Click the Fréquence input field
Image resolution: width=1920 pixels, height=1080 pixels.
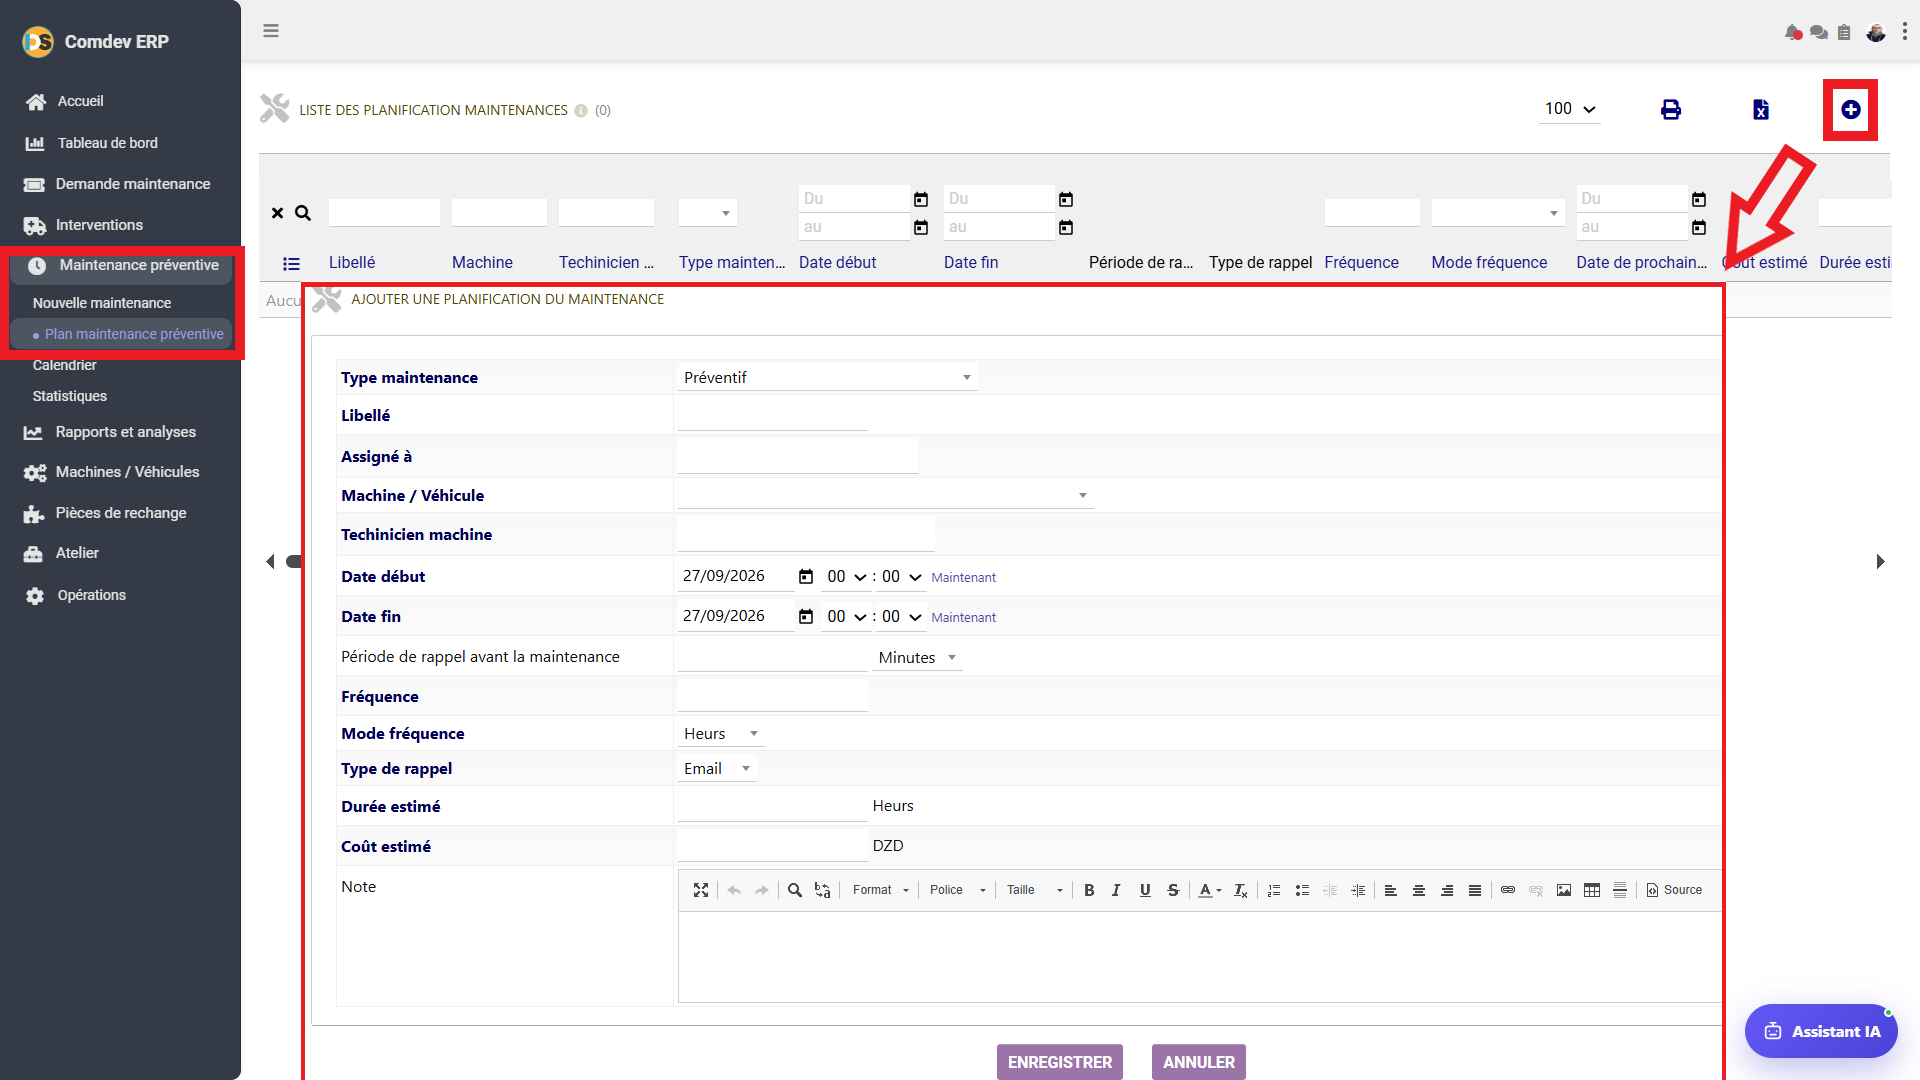pyautogui.click(x=772, y=696)
